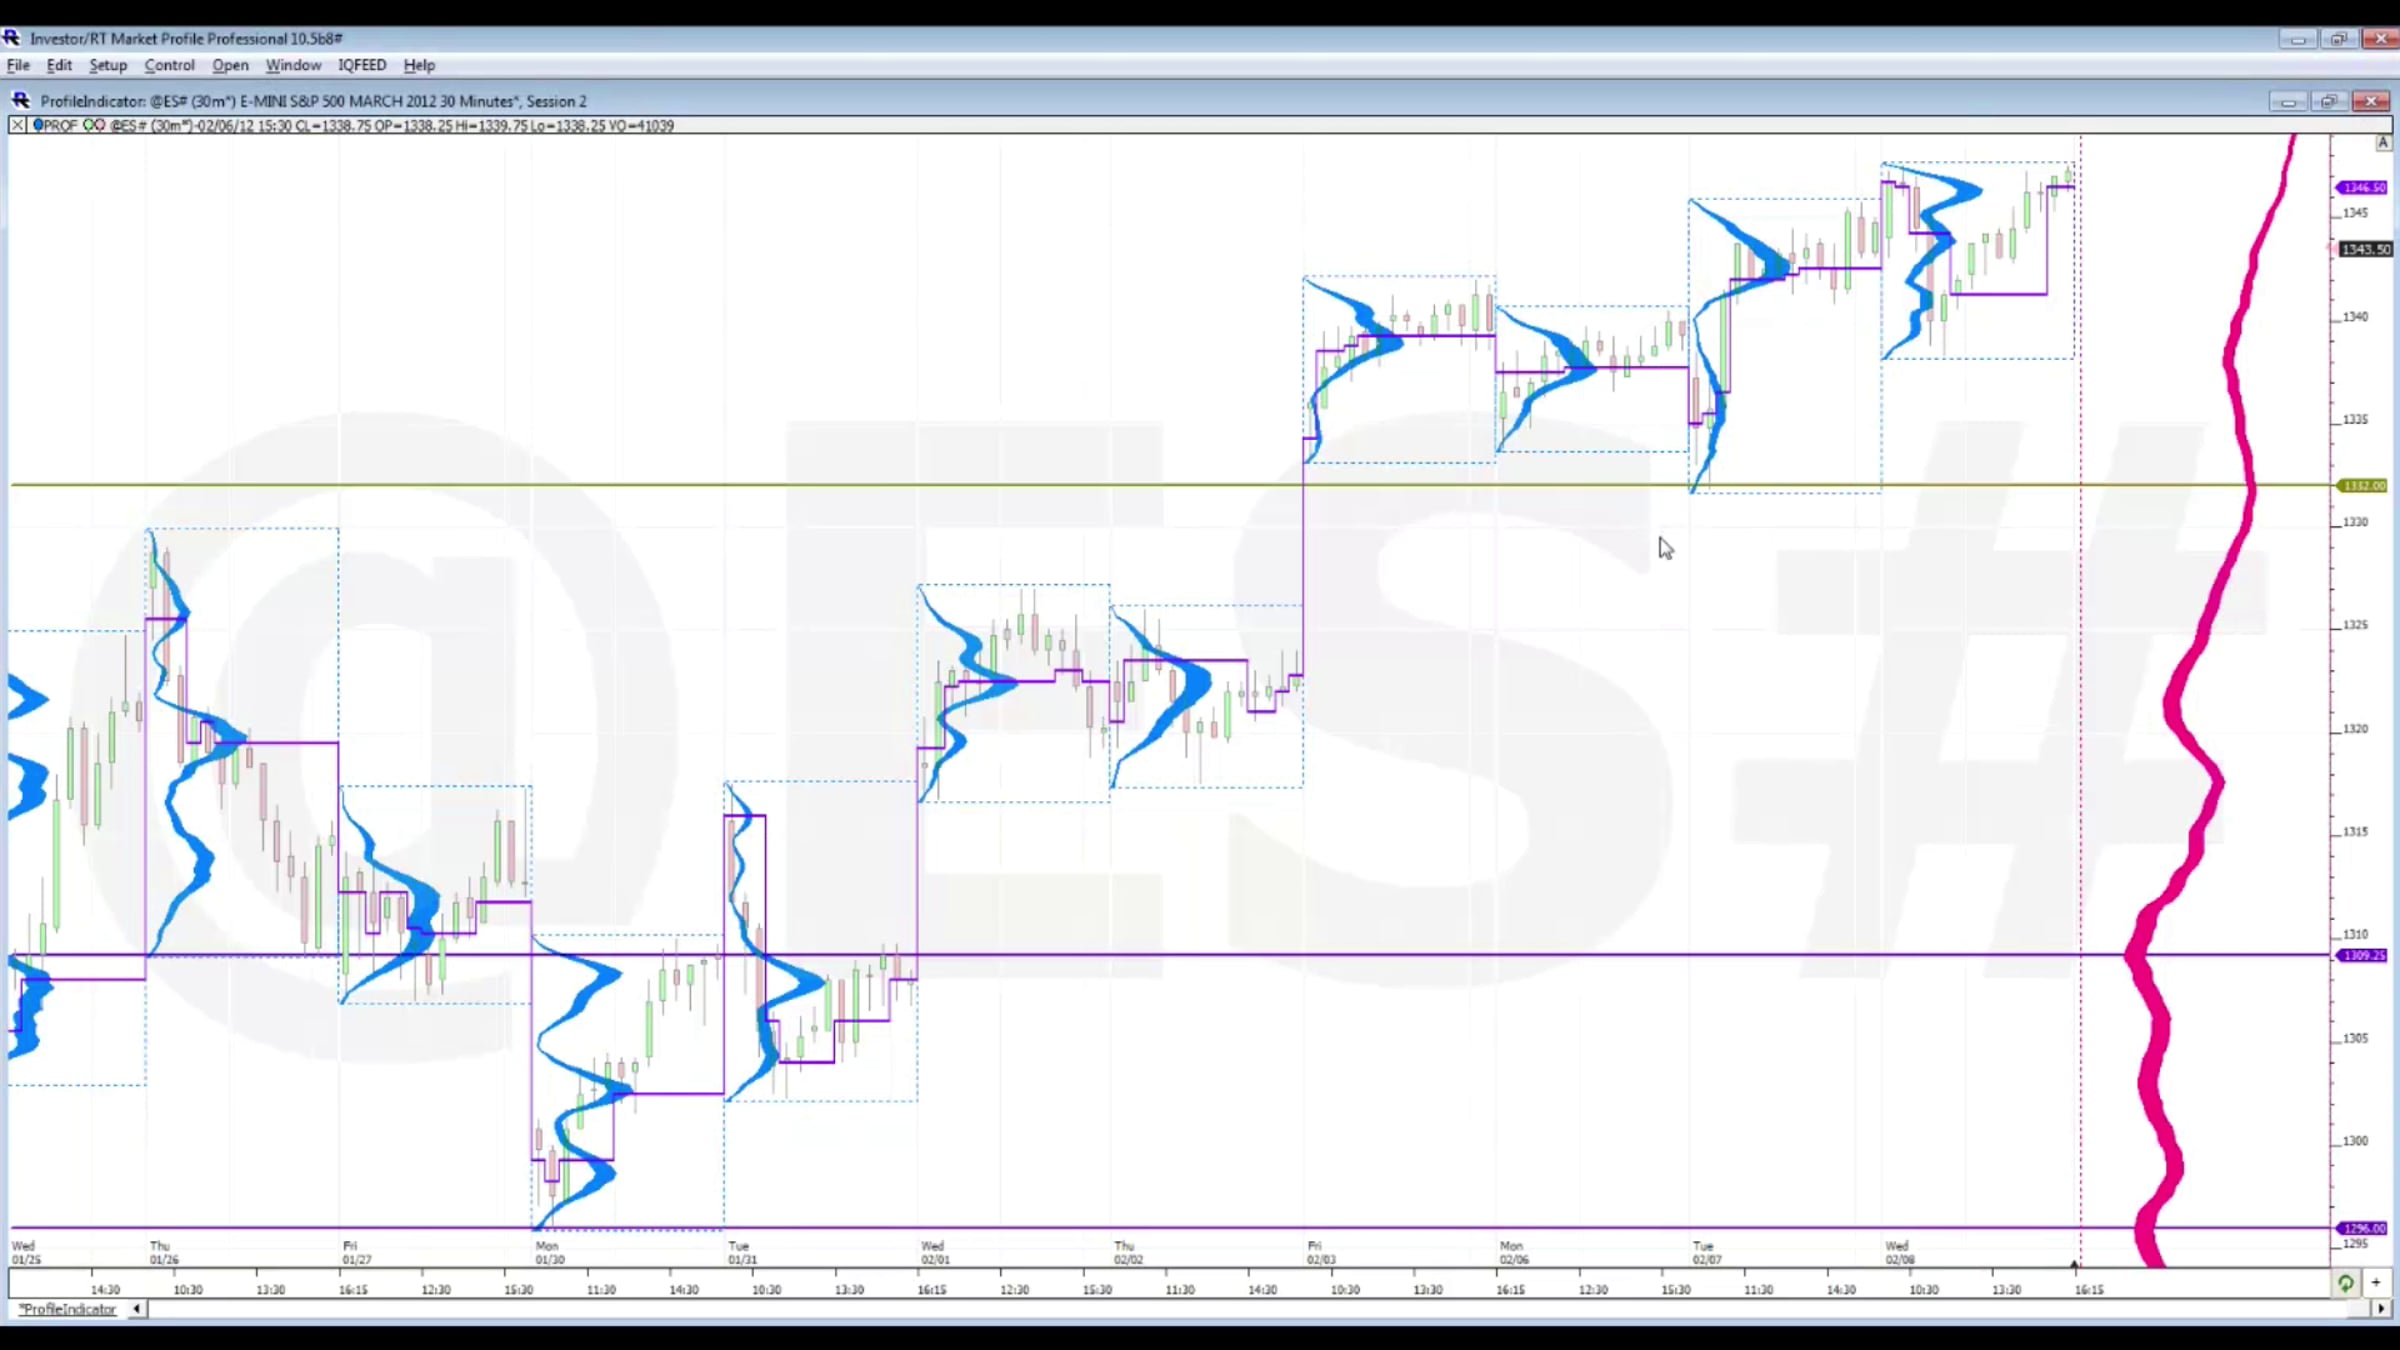Image resolution: width=2400 pixels, height=1350 pixels.
Task: Click the green candle color circle in legend
Action: pyautogui.click(x=88, y=125)
